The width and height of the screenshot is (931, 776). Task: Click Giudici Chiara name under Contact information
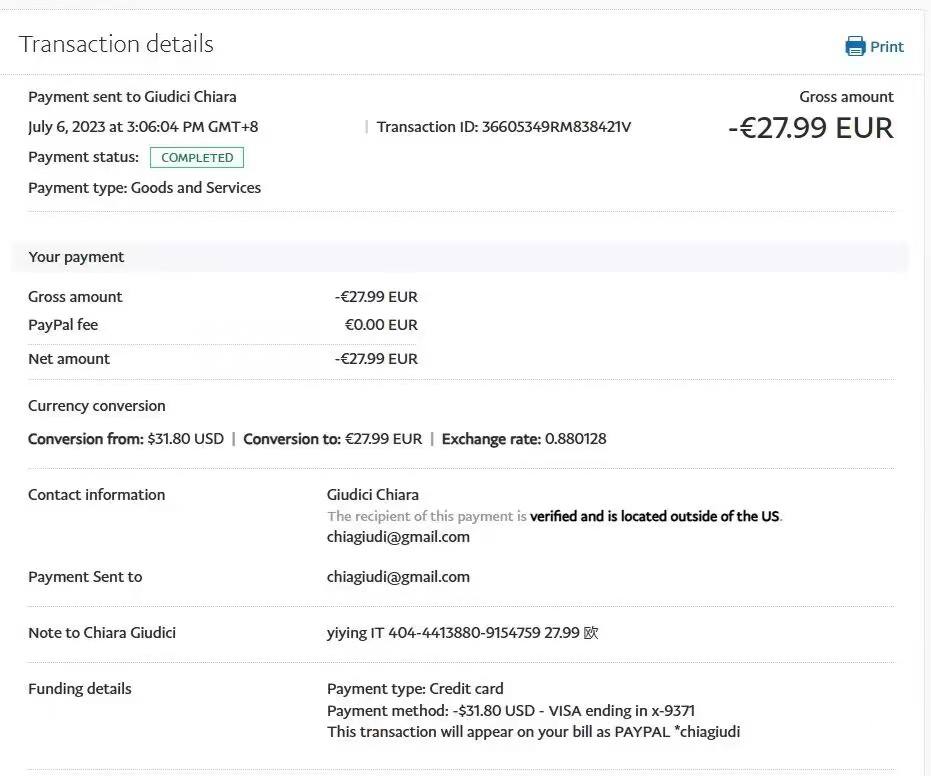click(372, 495)
